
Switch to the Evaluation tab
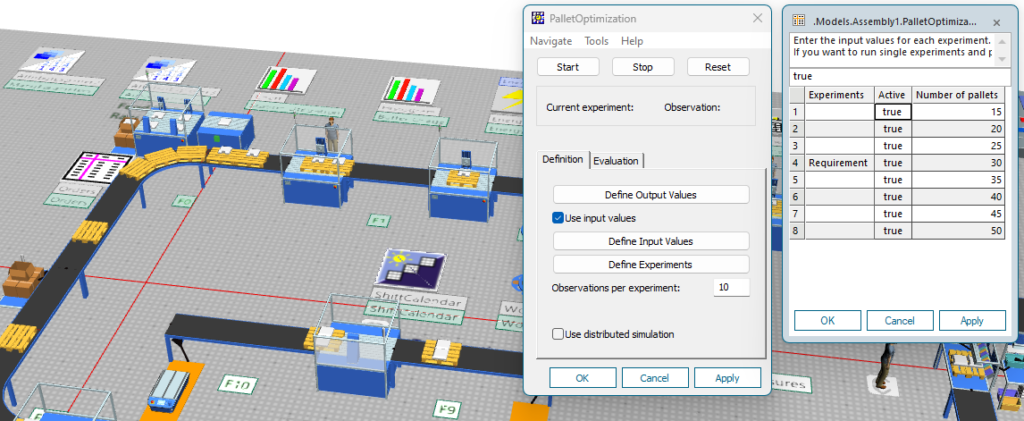(616, 160)
